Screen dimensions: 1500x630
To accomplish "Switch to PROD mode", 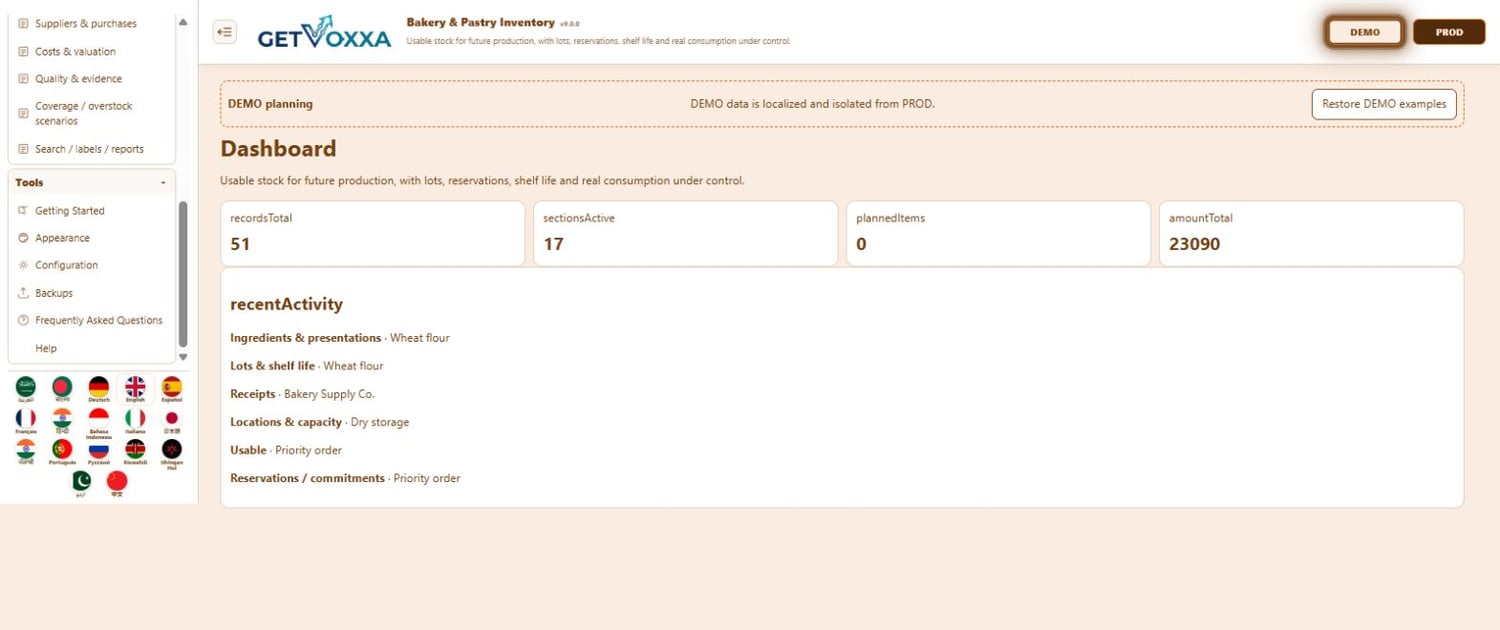I will 1449,32.
